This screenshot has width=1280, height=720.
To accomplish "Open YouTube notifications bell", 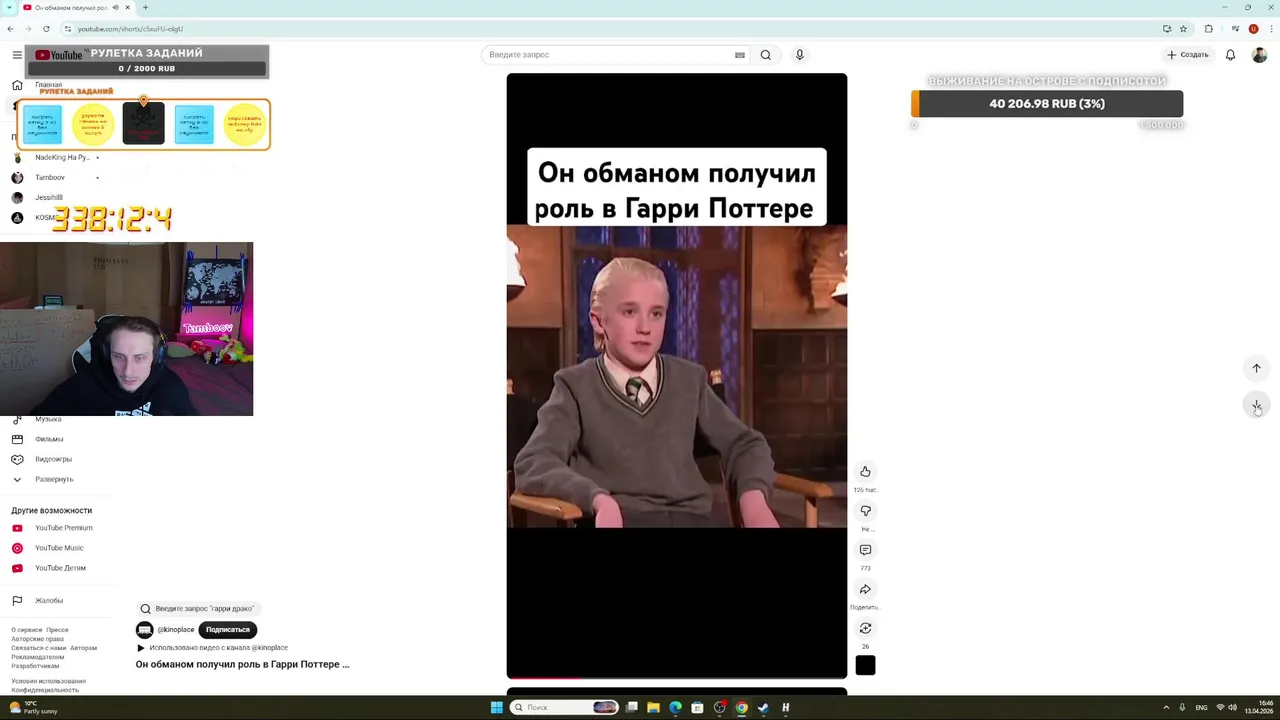I will tap(1230, 55).
